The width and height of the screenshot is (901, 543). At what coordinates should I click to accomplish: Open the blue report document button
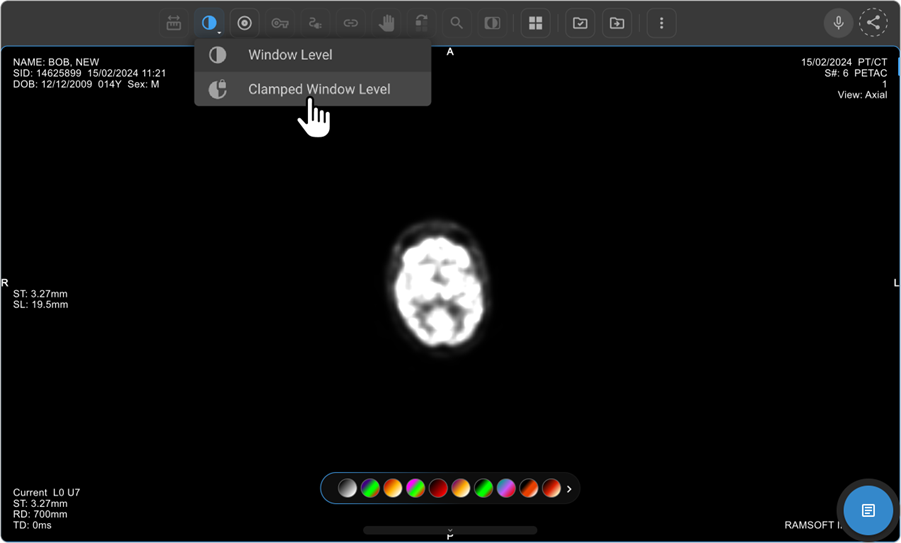click(x=867, y=511)
